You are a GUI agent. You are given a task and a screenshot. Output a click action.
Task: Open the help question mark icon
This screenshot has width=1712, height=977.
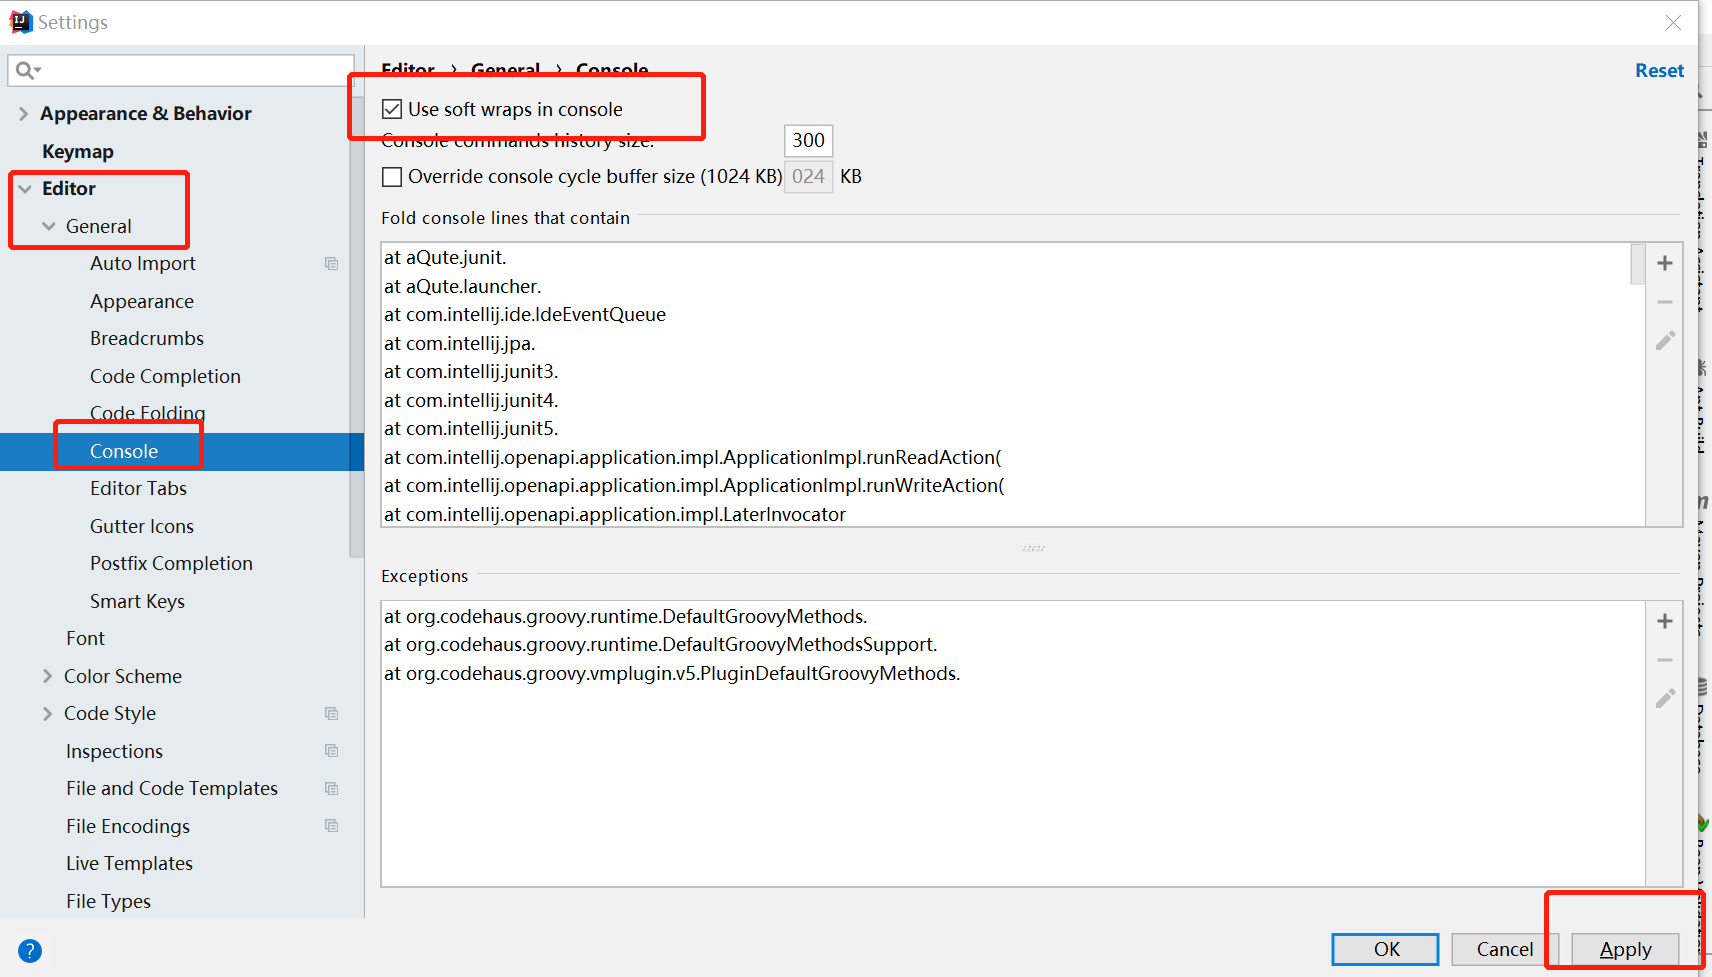30,950
